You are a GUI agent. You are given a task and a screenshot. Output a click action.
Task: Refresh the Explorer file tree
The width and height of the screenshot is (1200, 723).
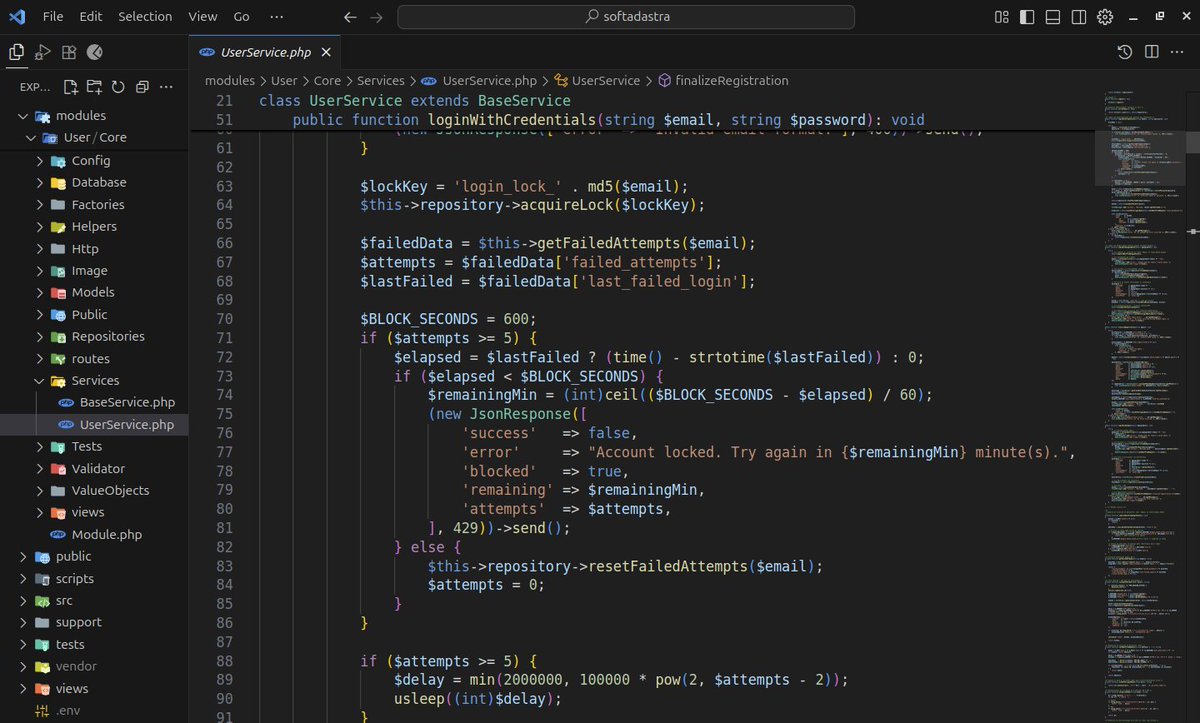[x=118, y=87]
